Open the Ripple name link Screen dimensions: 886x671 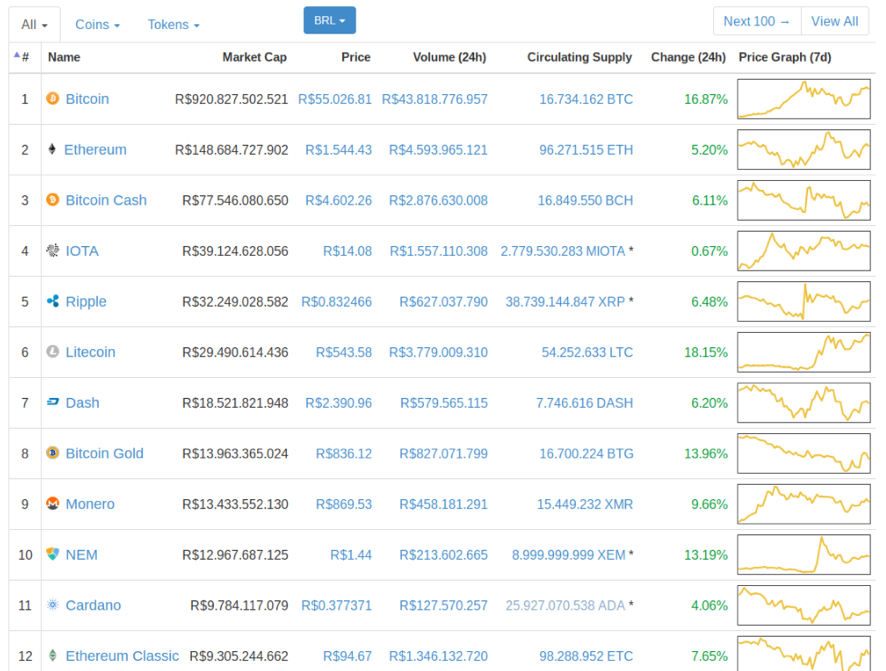[x=86, y=302]
